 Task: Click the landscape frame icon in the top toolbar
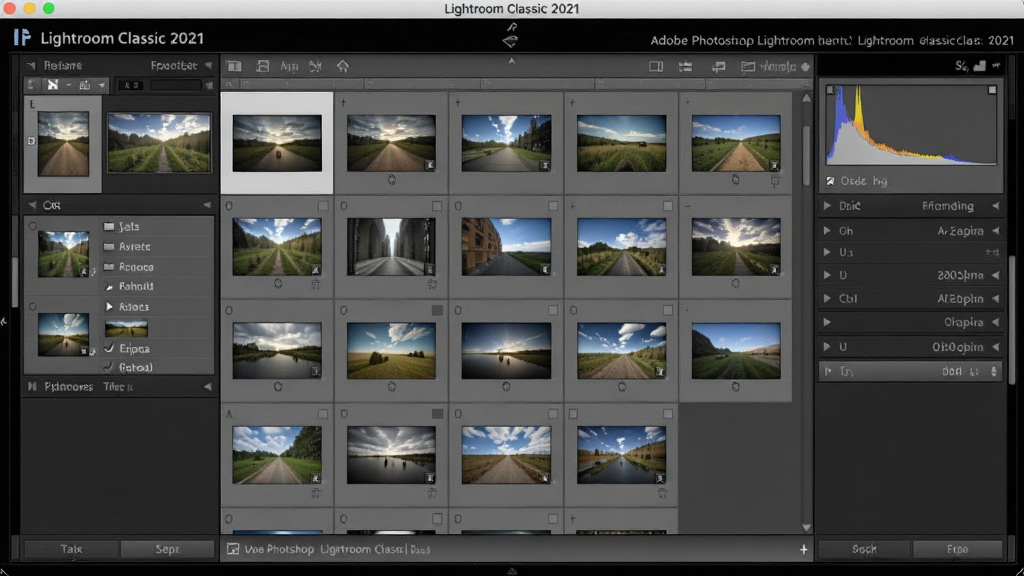(748, 67)
